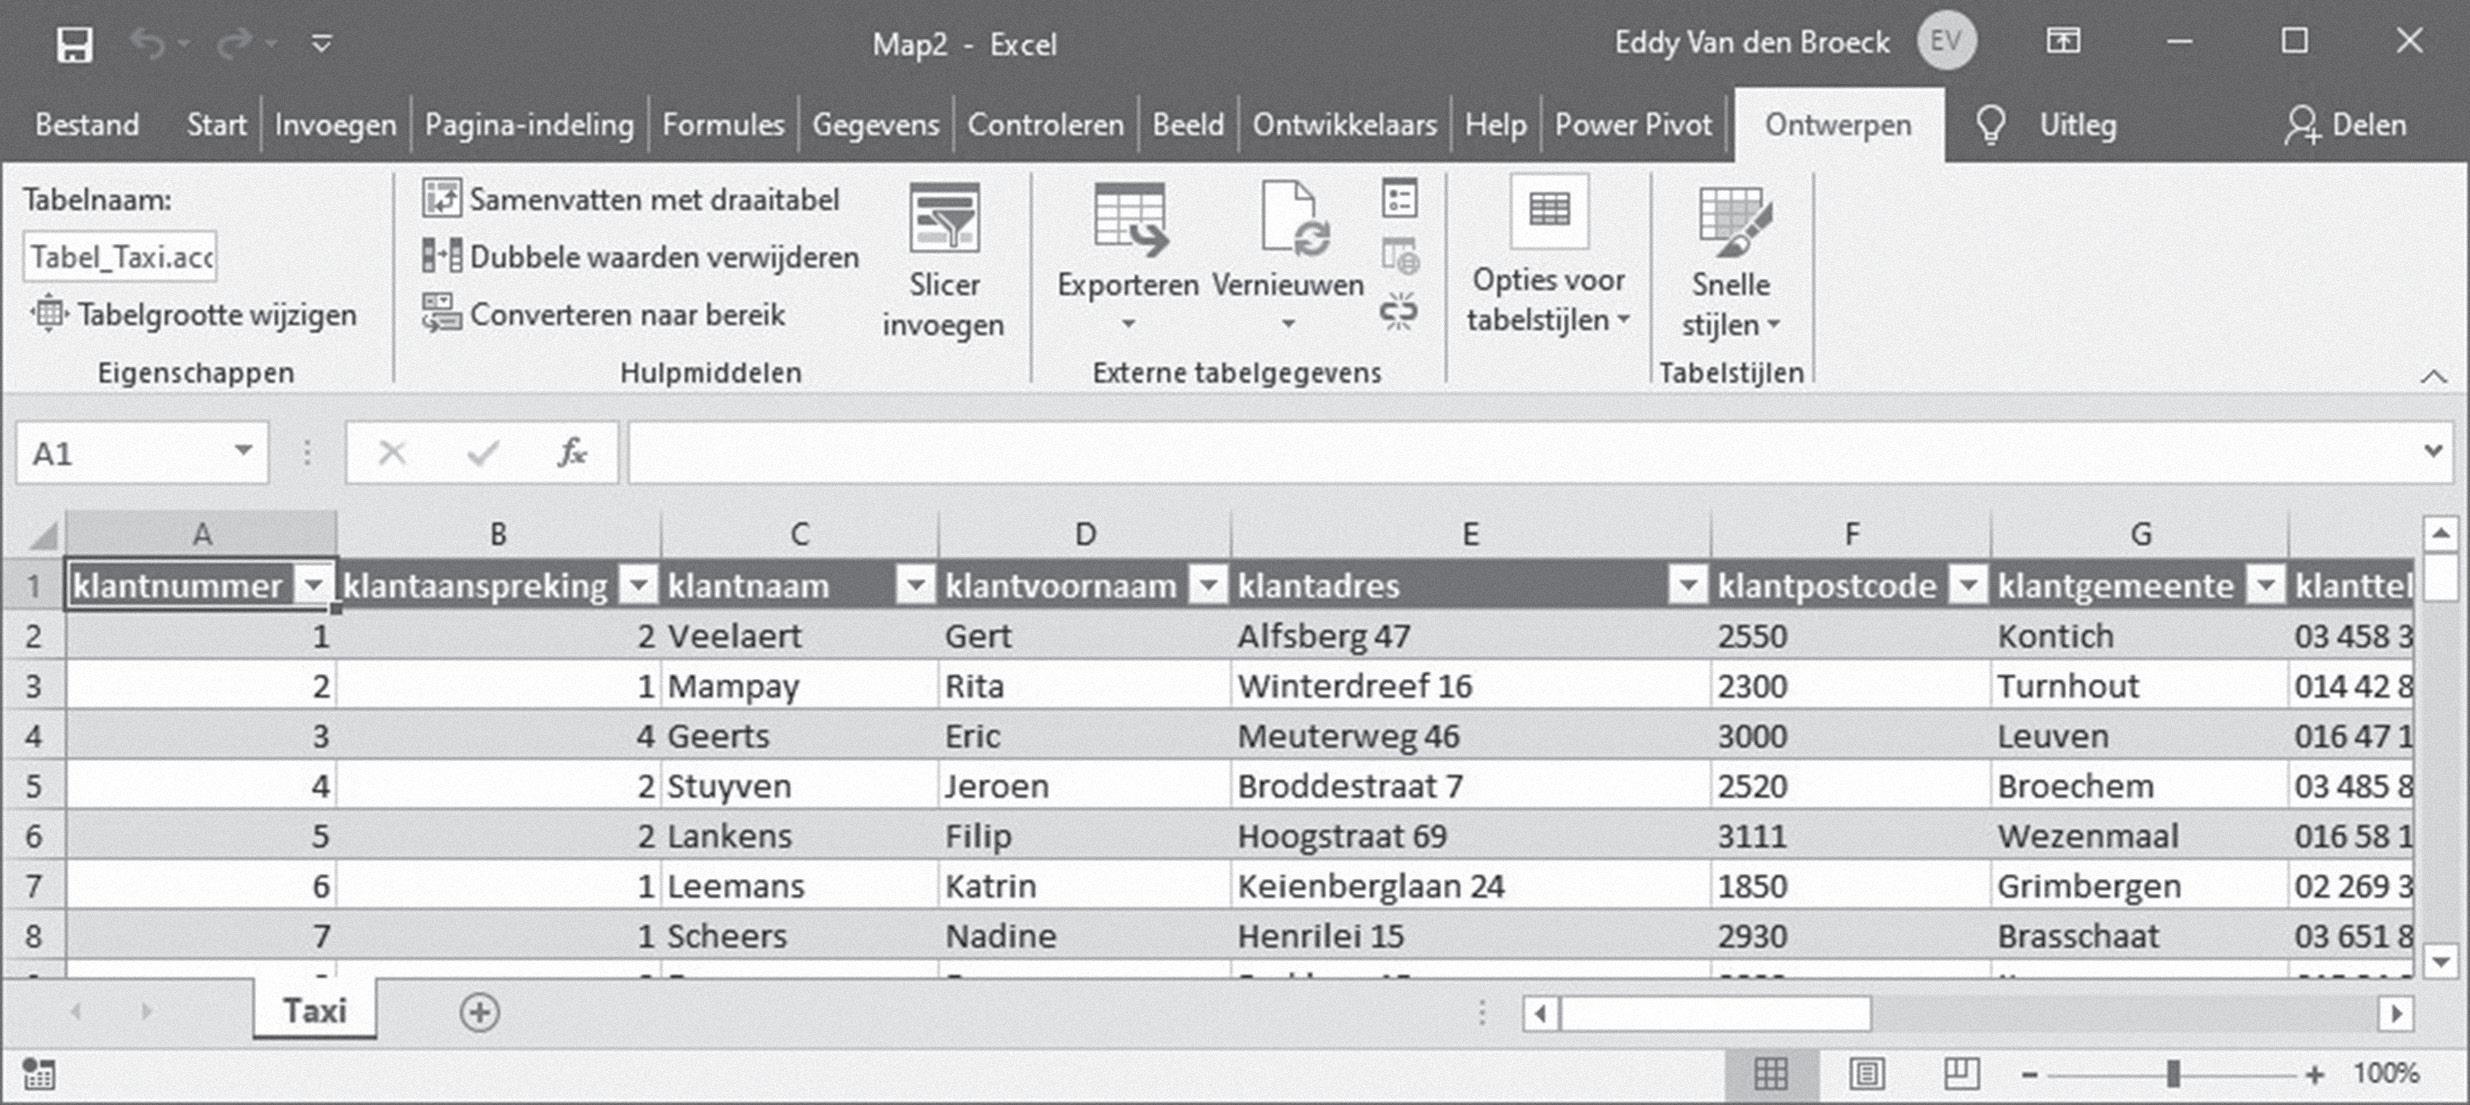Click the table properties icon in Externe tabelgegevens

[x=1400, y=199]
